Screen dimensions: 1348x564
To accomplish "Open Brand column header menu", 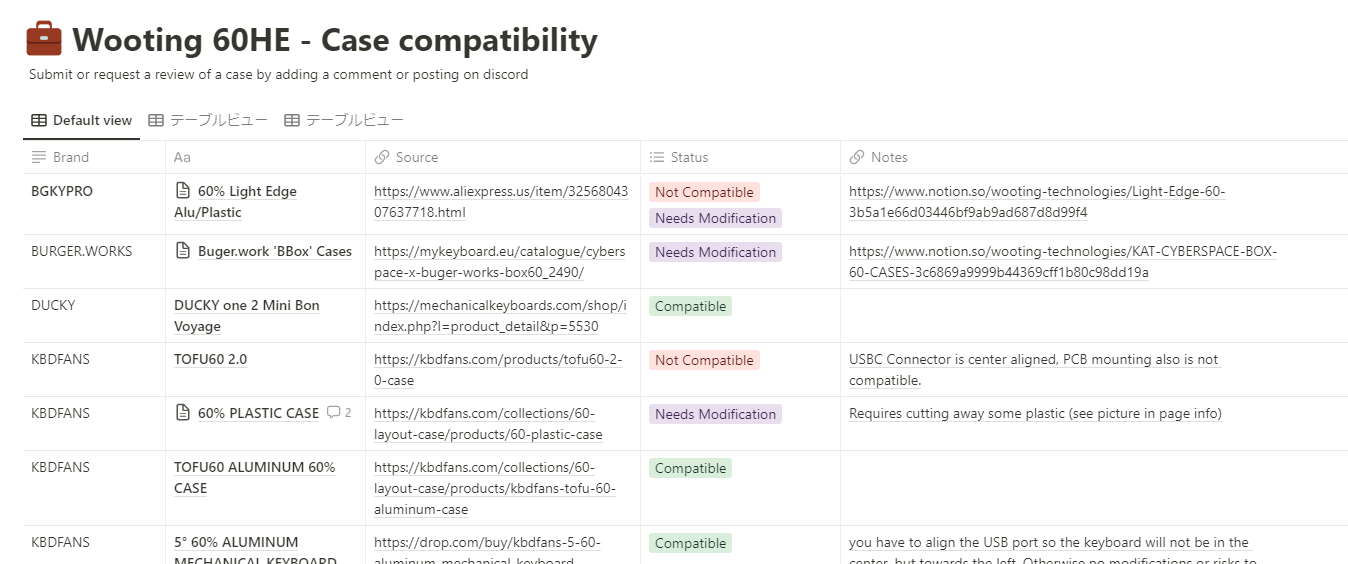I will click(x=94, y=157).
